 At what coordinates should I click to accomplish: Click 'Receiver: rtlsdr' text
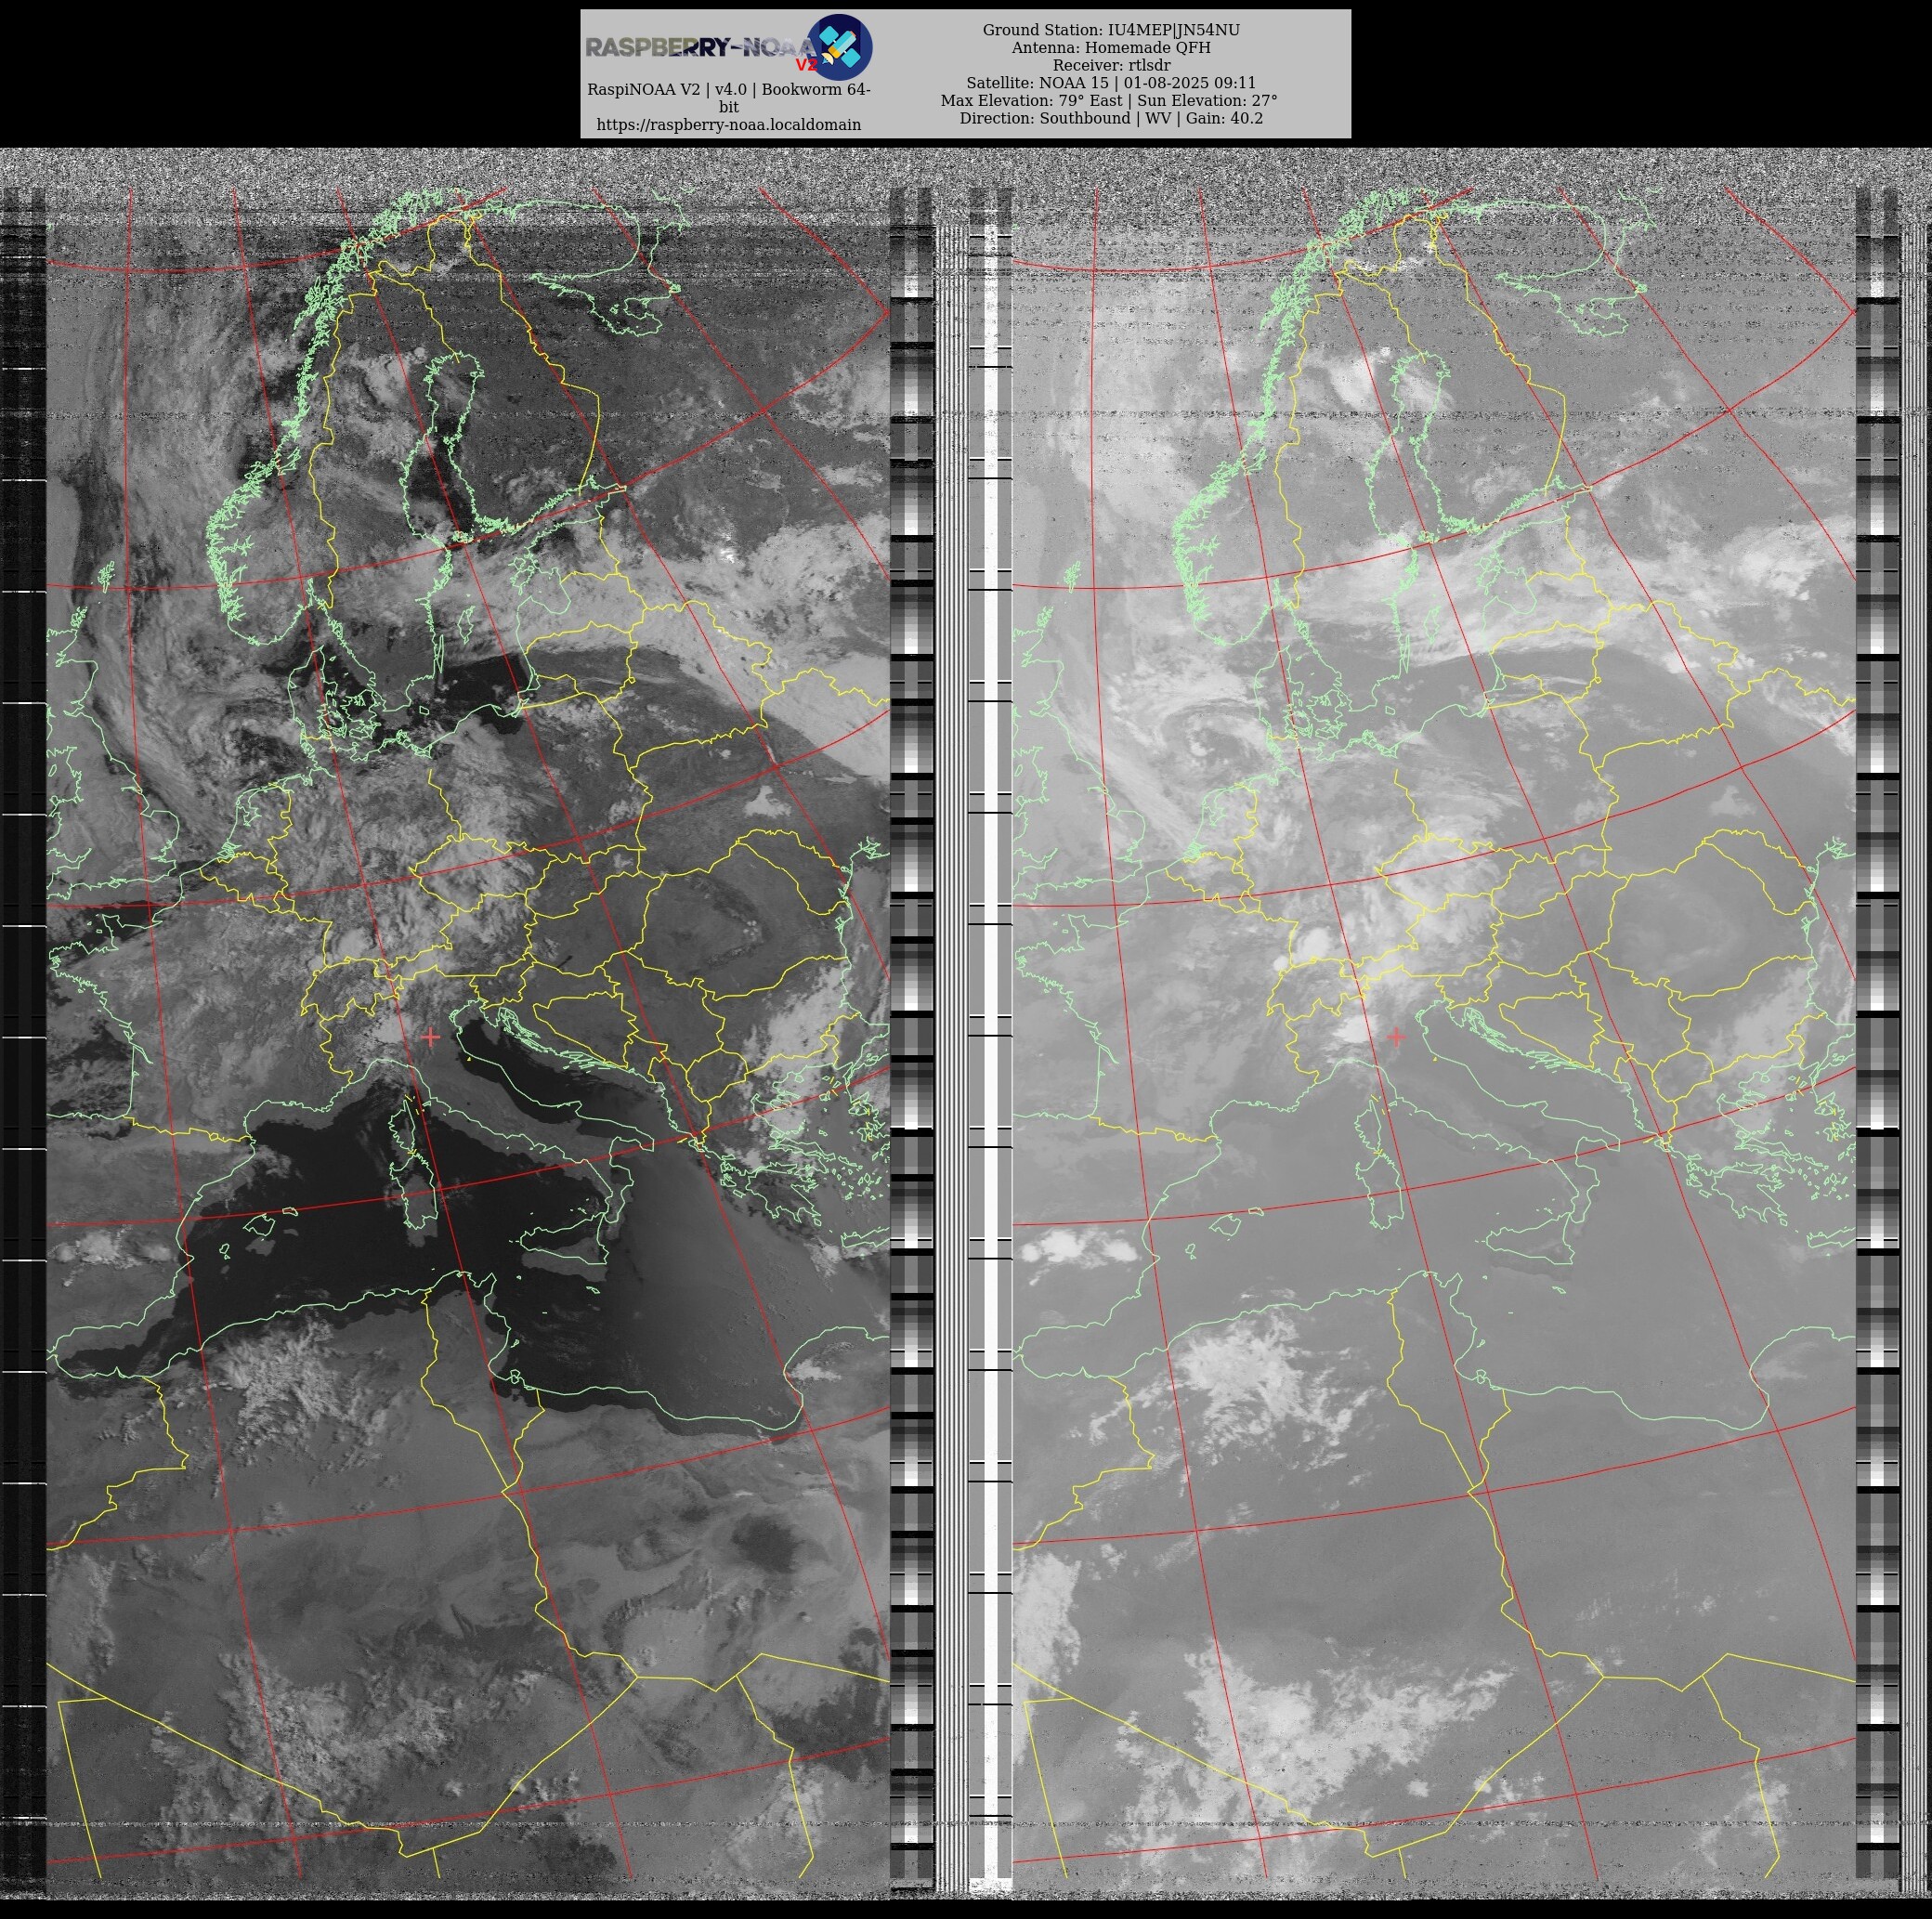1111,65
